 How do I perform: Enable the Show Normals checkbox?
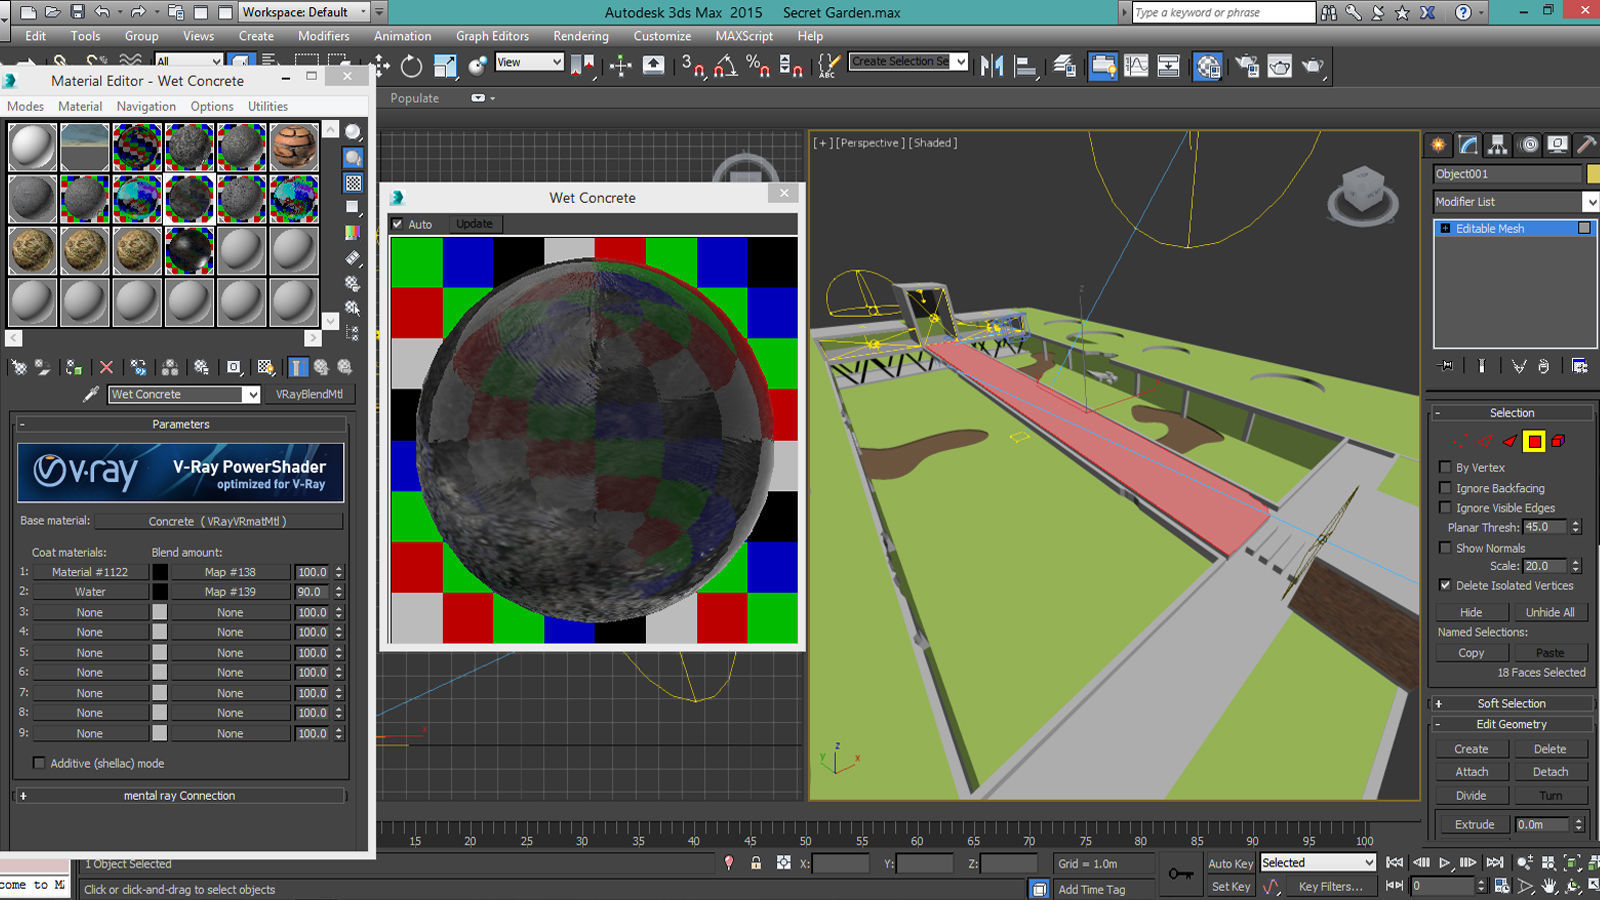click(x=1445, y=548)
